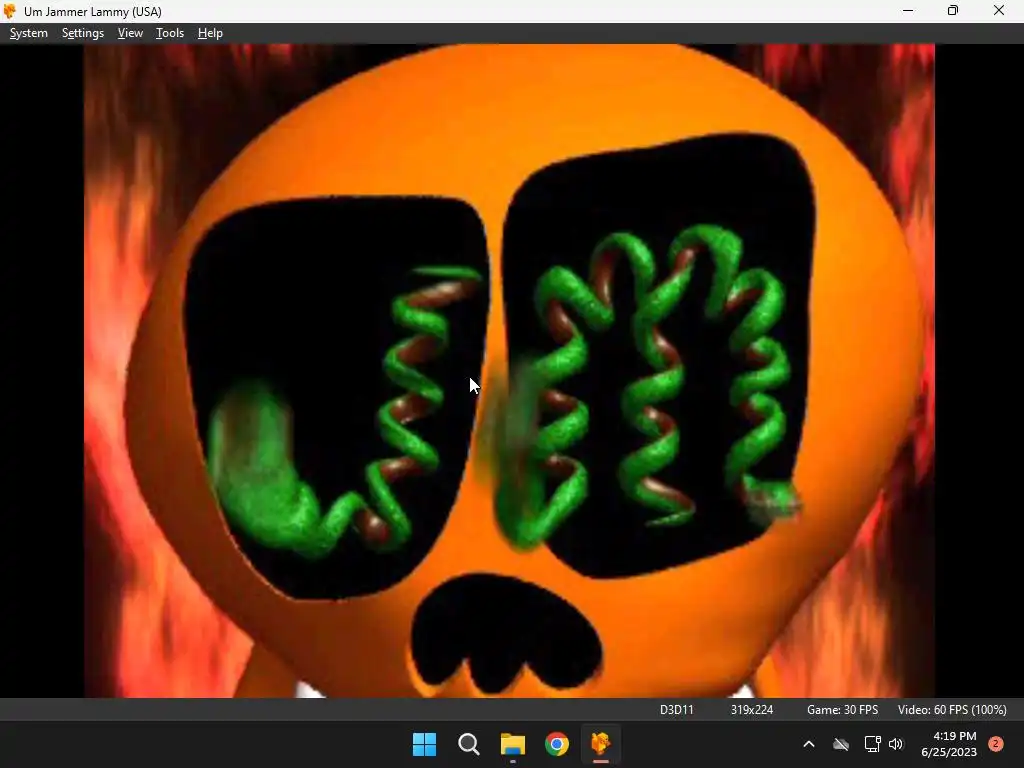Viewport: 1024px width, 768px height.
Task: Click the Game: 30 FPS status text
Action: point(842,710)
